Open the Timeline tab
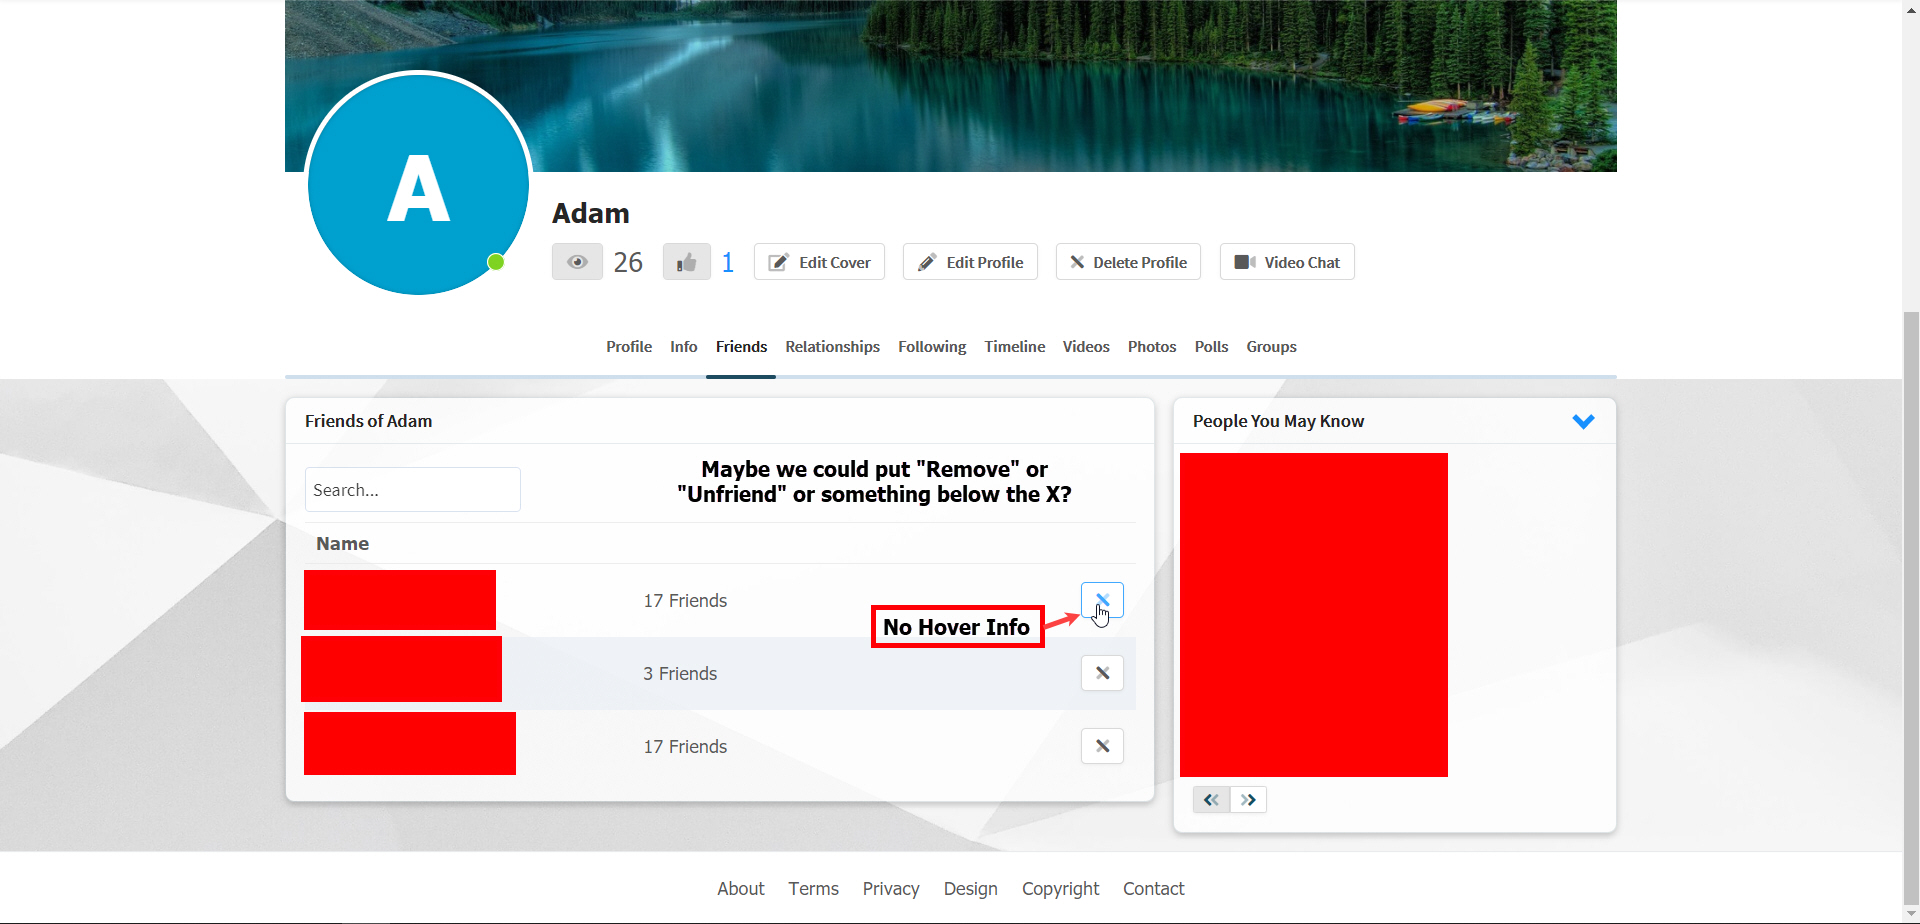This screenshot has width=1920, height=924. 1014,347
